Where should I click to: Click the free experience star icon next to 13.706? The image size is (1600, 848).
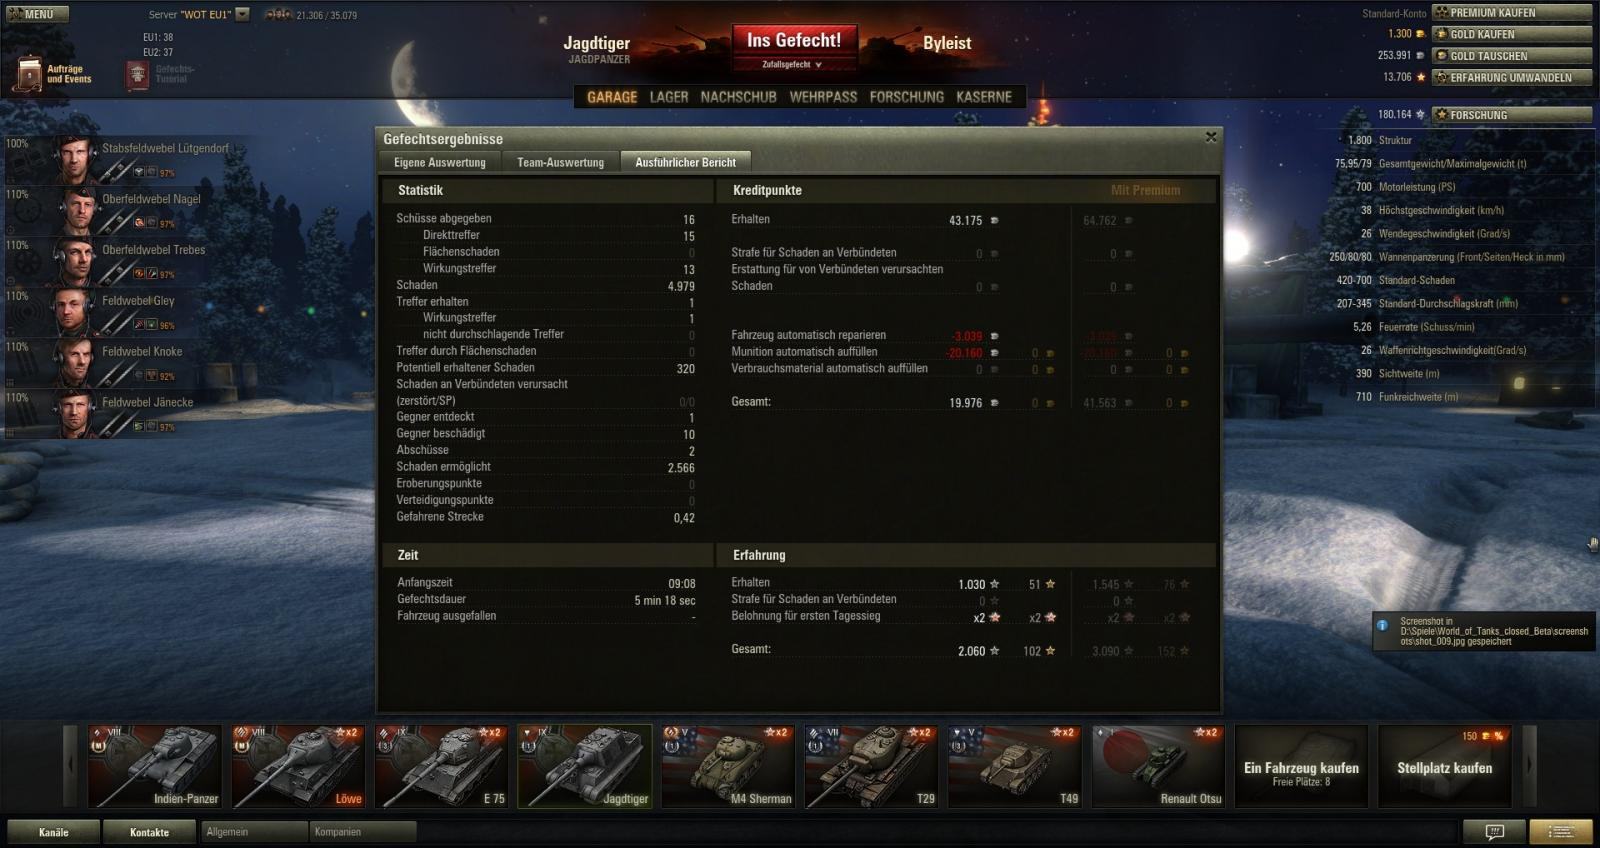tap(1421, 77)
